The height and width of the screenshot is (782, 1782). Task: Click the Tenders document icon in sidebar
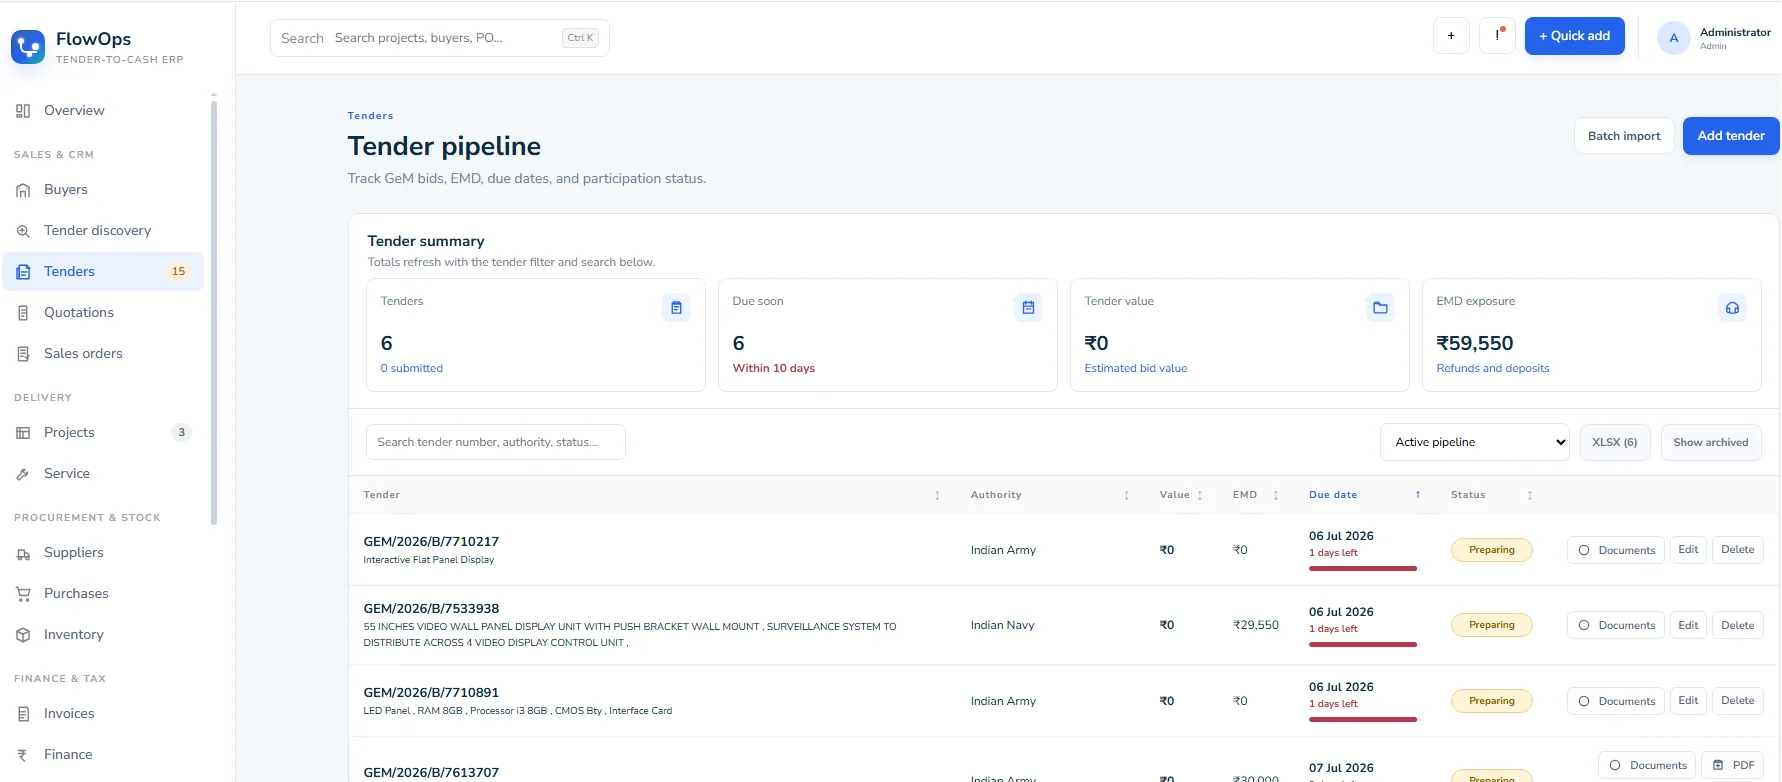pos(23,272)
